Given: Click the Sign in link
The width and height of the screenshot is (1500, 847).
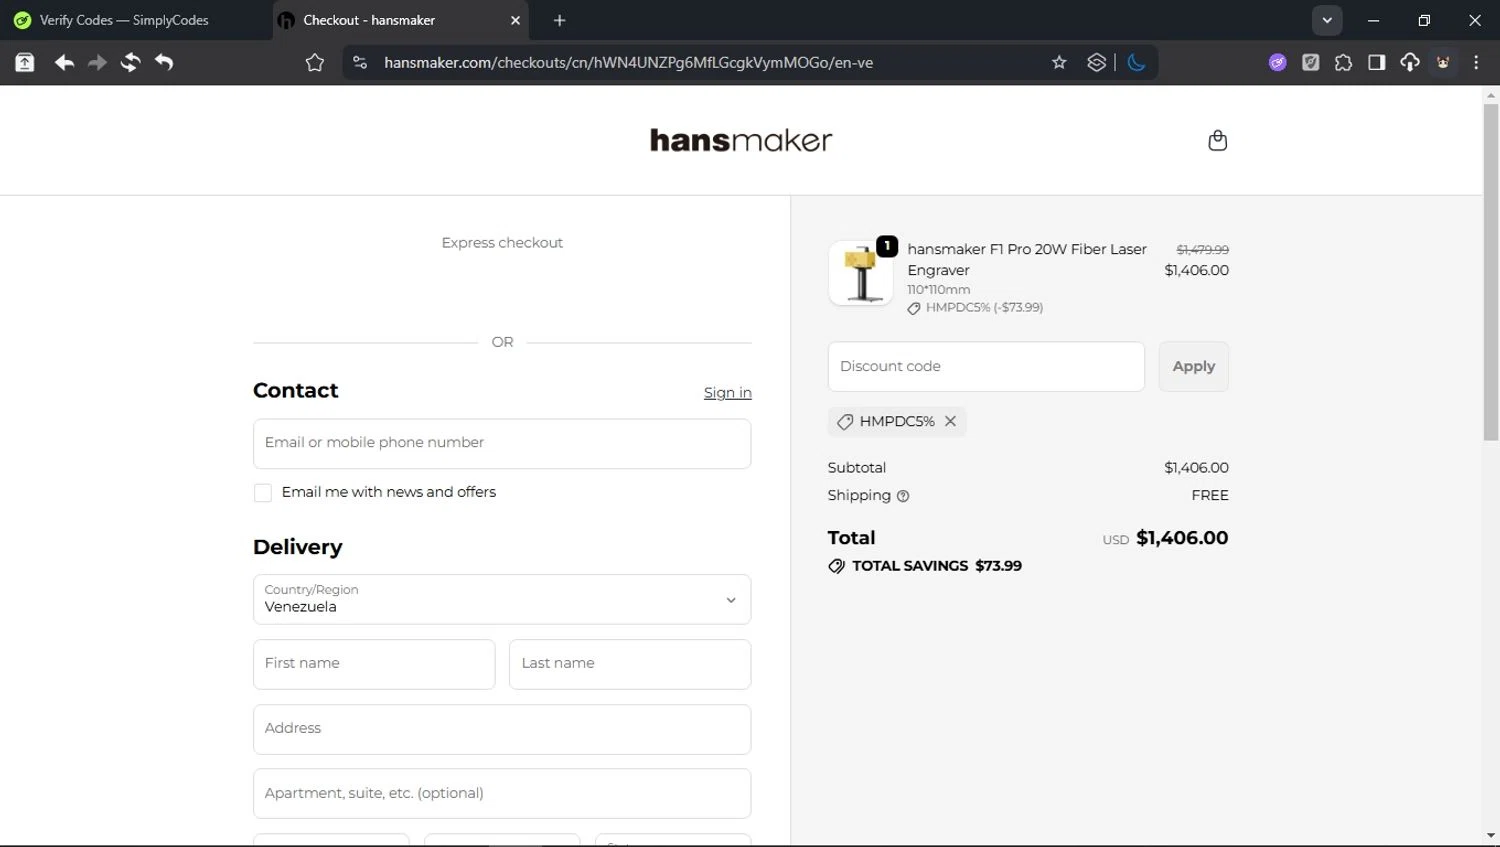Looking at the screenshot, I should (727, 393).
